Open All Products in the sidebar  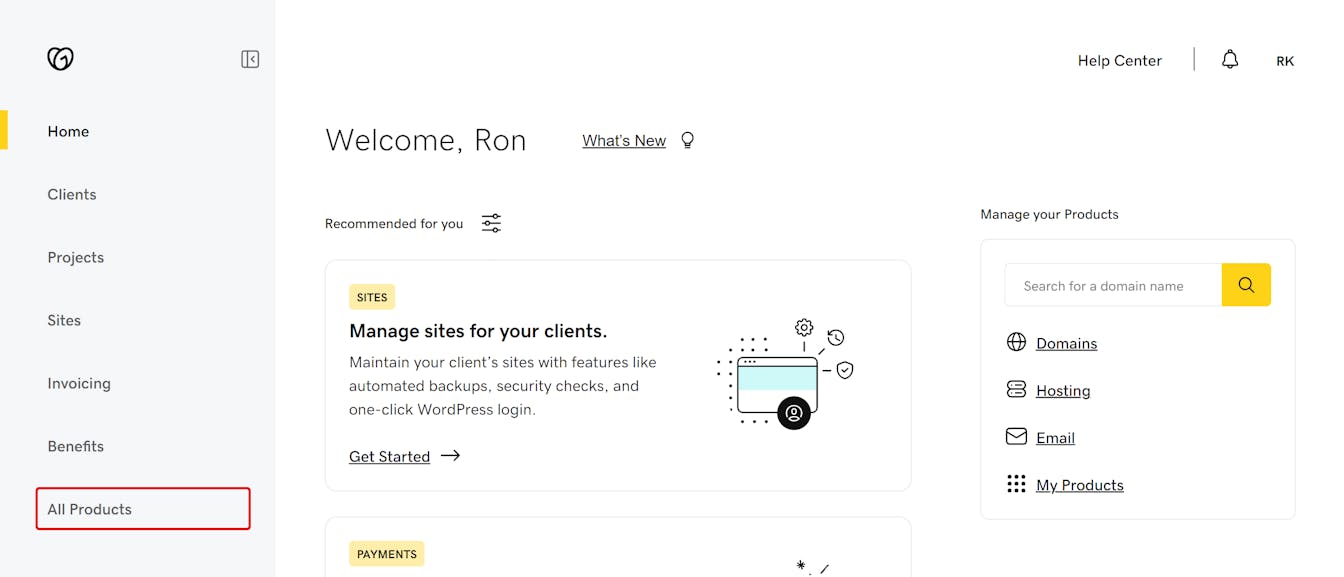click(x=90, y=509)
